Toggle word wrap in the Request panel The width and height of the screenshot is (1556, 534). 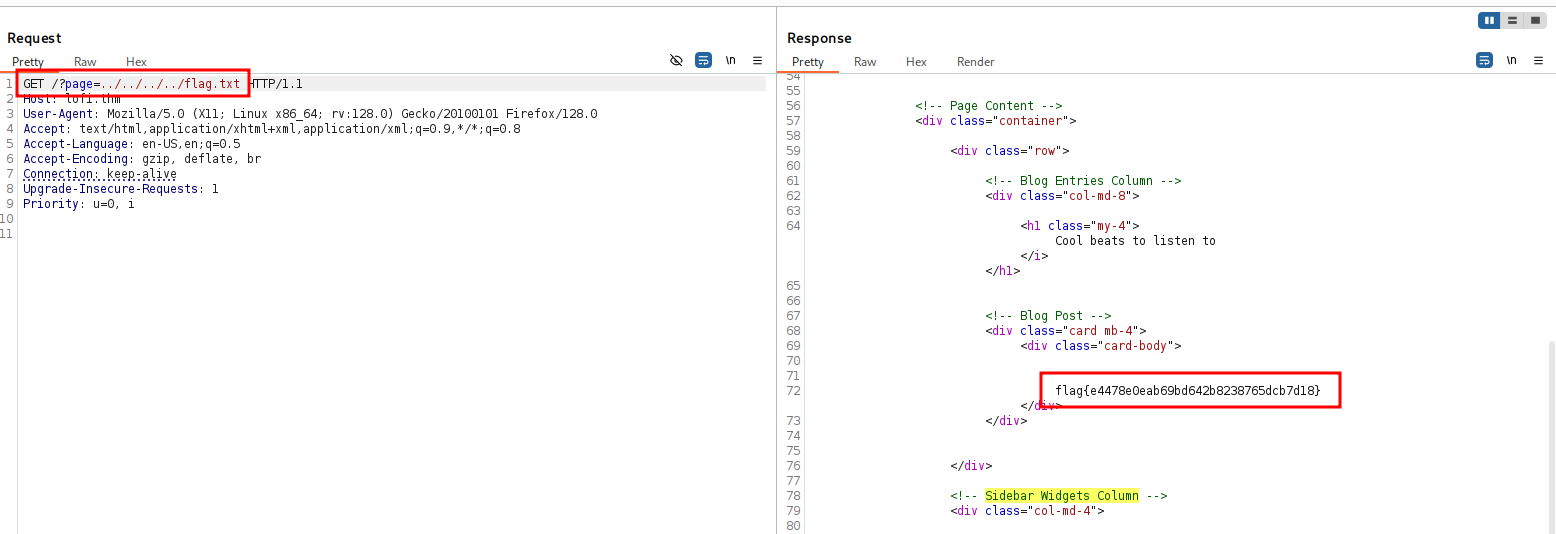coord(703,60)
